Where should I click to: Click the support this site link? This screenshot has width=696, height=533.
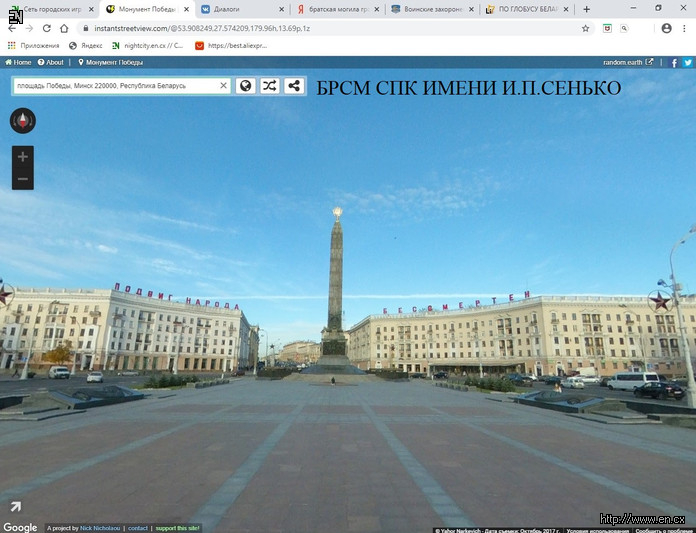click(x=177, y=528)
